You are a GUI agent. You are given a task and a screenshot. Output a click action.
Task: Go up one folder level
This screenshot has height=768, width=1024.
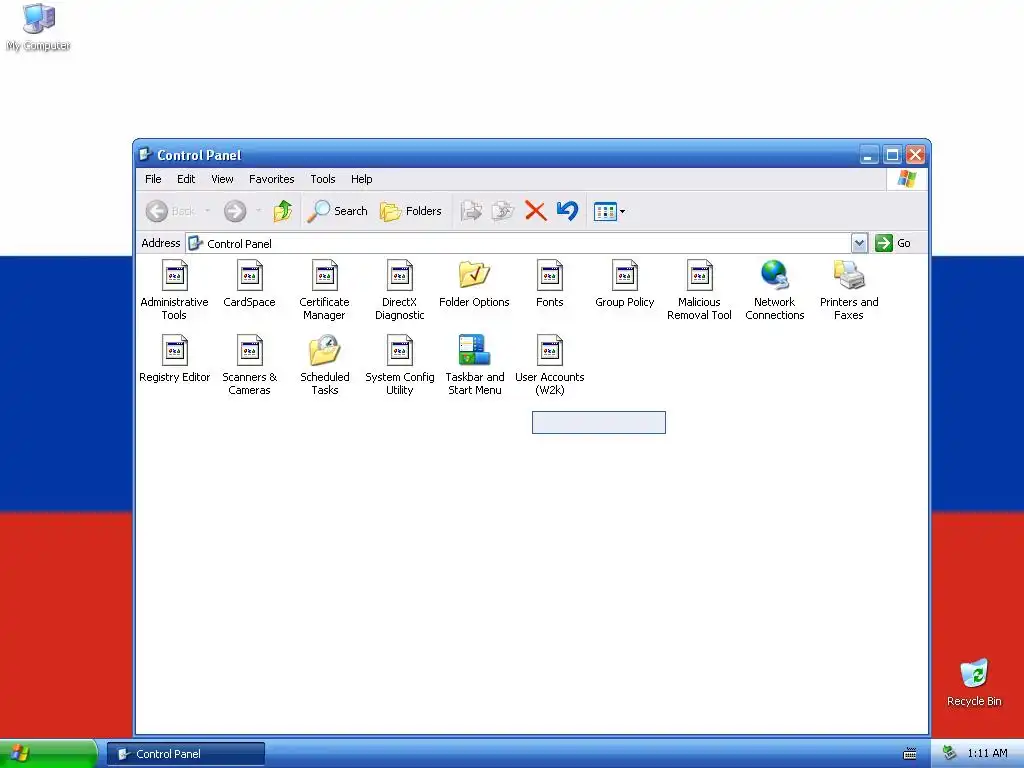click(x=283, y=211)
